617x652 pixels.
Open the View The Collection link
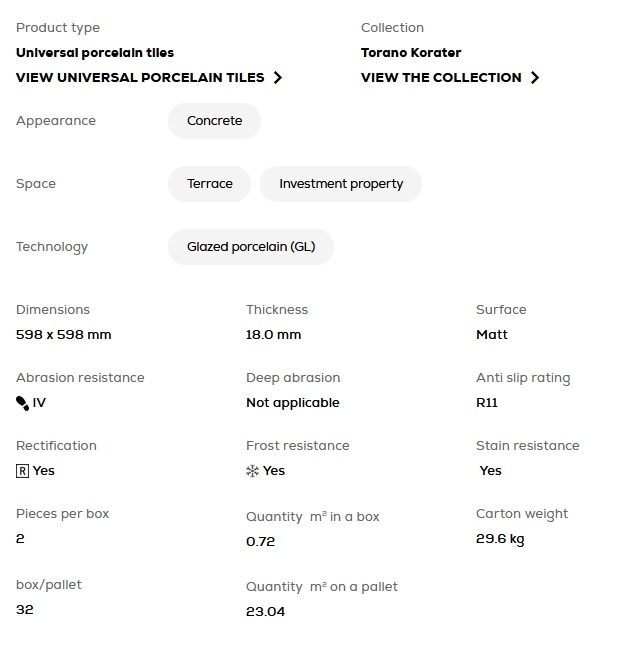[x=441, y=78]
